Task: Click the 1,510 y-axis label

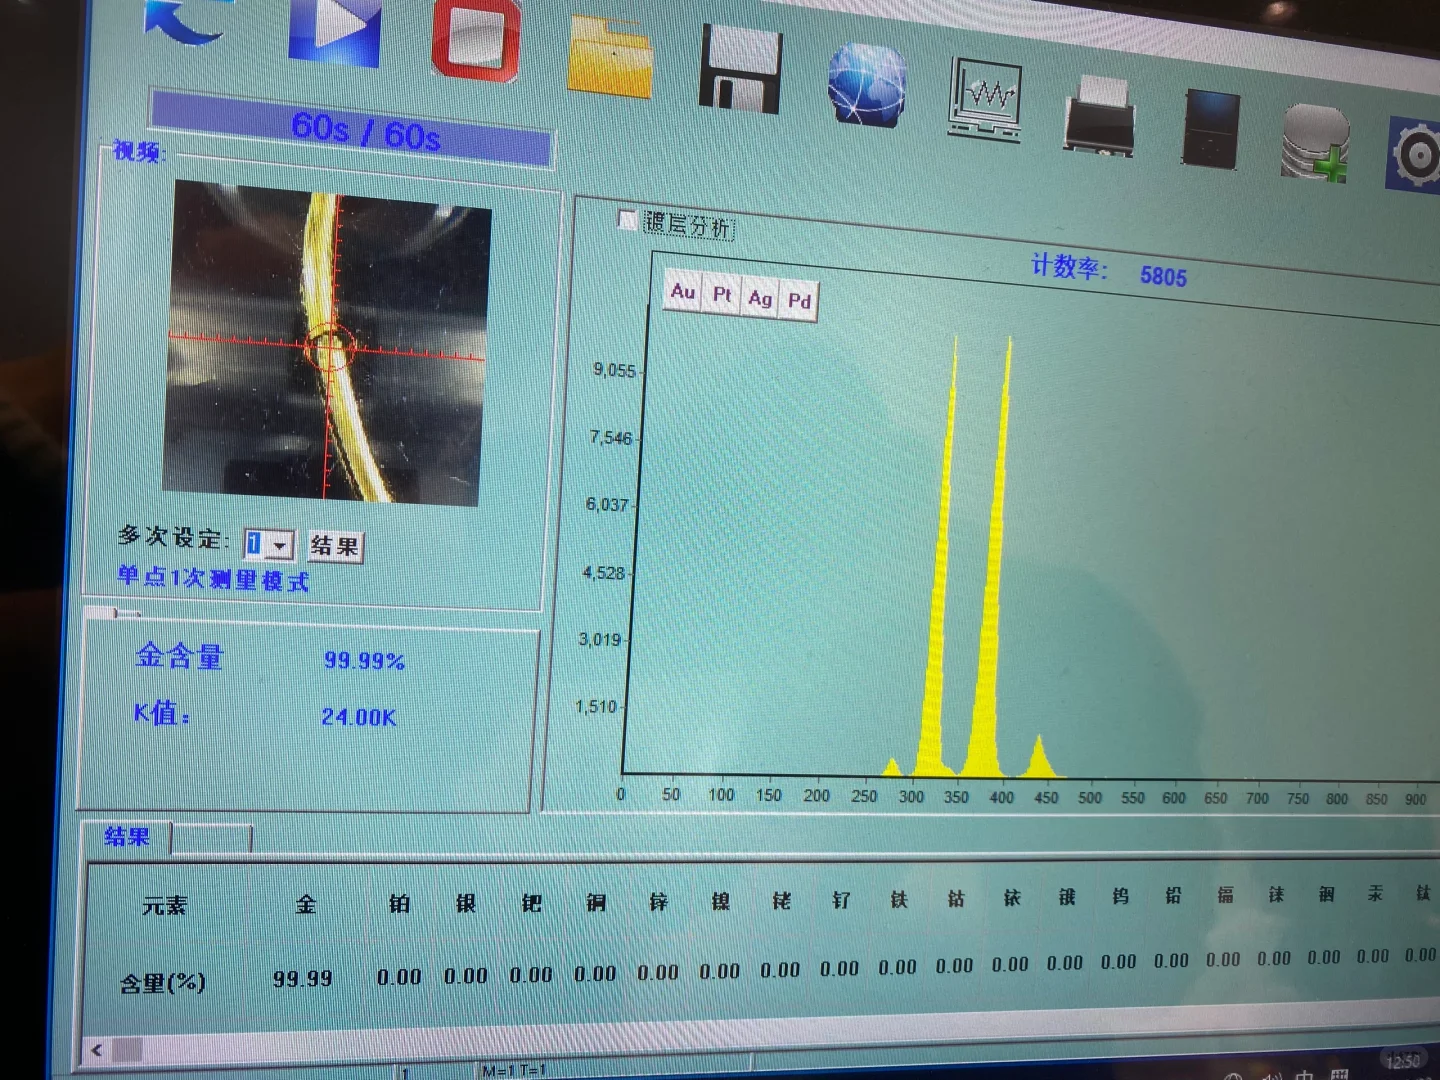Action: click(596, 707)
